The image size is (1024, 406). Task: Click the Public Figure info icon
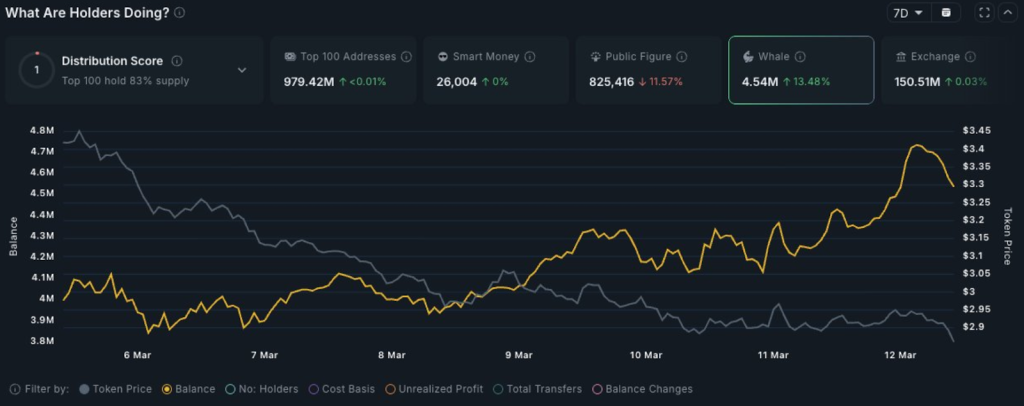(682, 57)
